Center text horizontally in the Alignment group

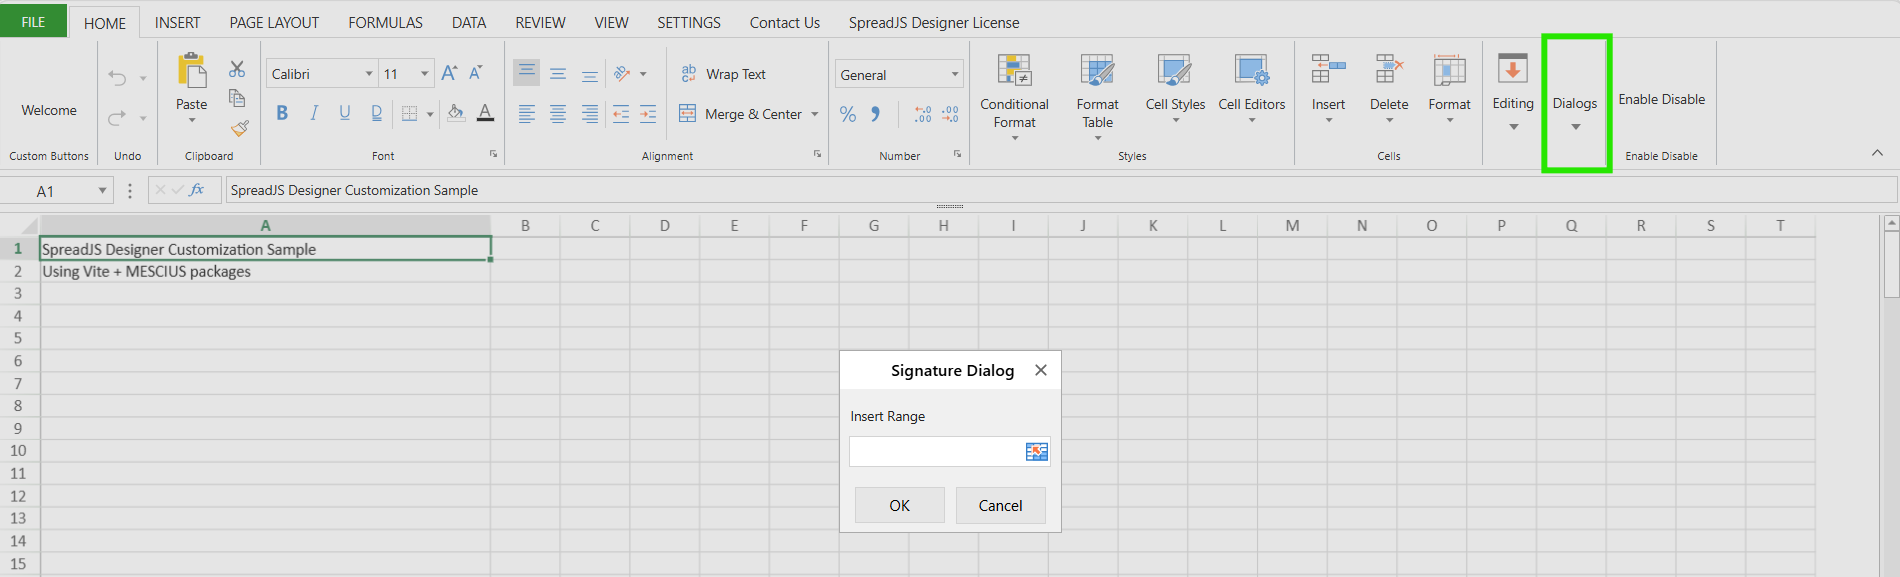coord(558,114)
